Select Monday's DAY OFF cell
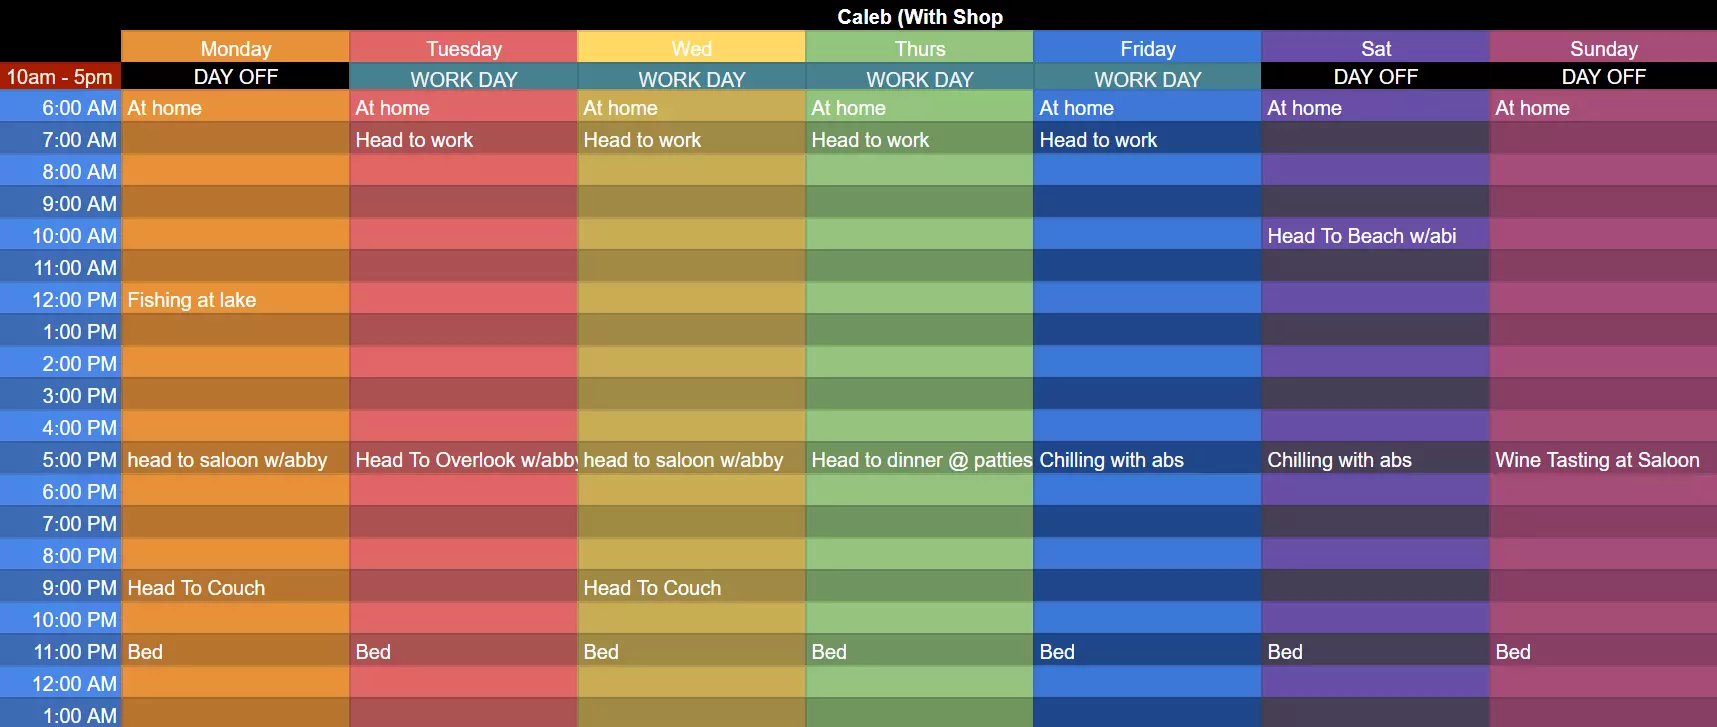The image size is (1717, 727). coord(235,77)
